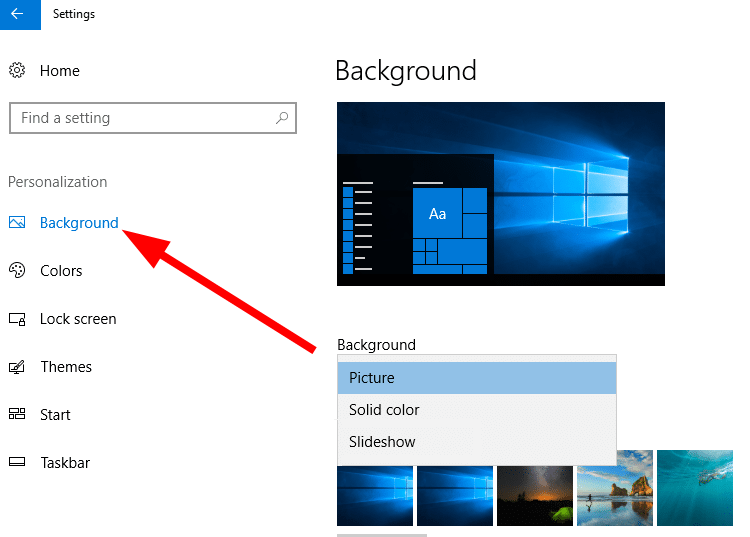Viewport: 750px width, 537px height.
Task: Click the desktop background preview image
Action: click(501, 194)
